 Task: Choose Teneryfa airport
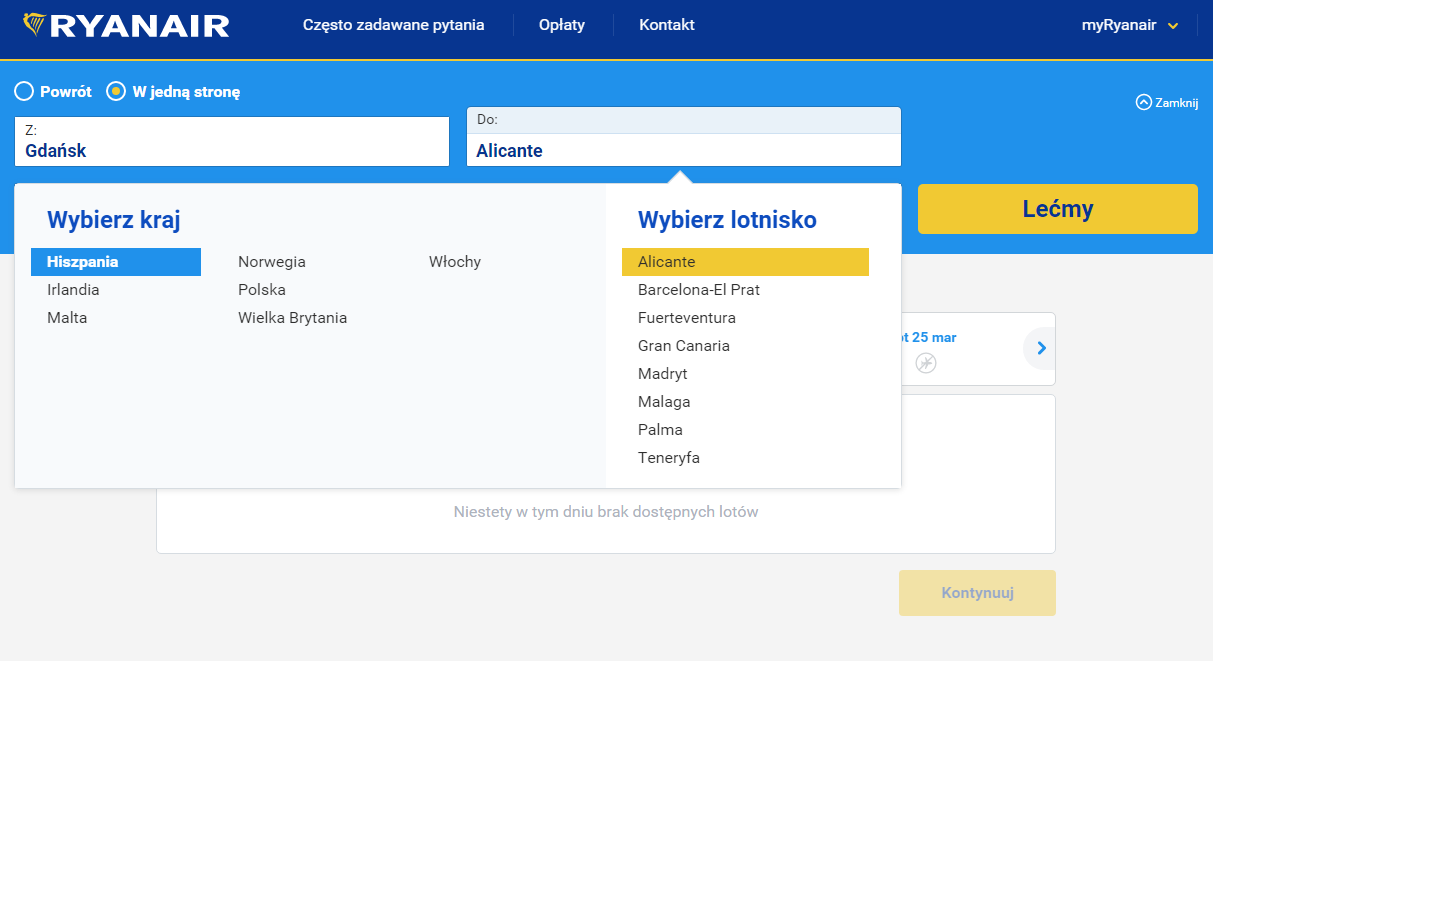tap(669, 458)
